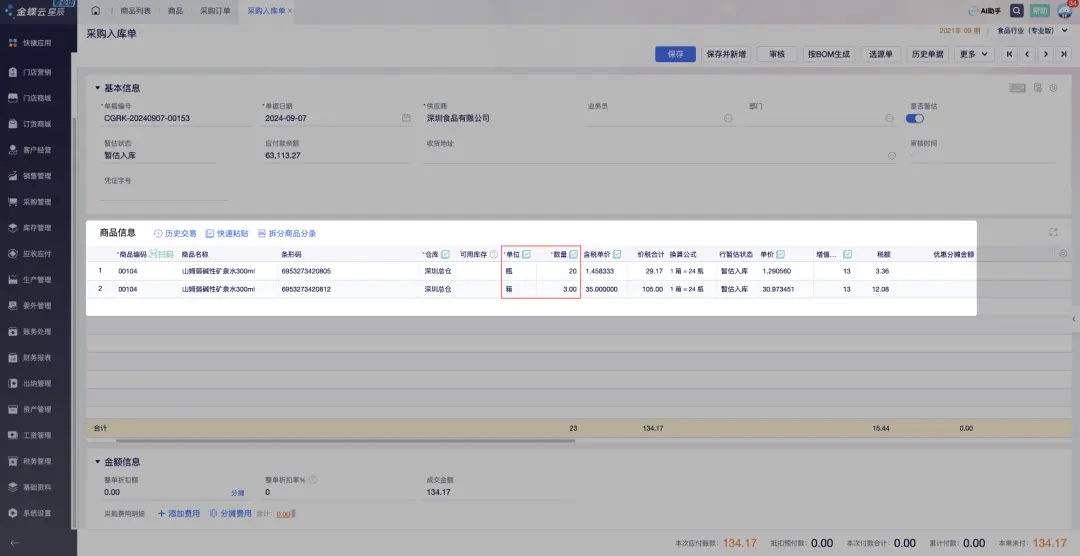The height and width of the screenshot is (556, 1080).
Task: Open the calendar picker for 单据日期
Action: (406, 118)
